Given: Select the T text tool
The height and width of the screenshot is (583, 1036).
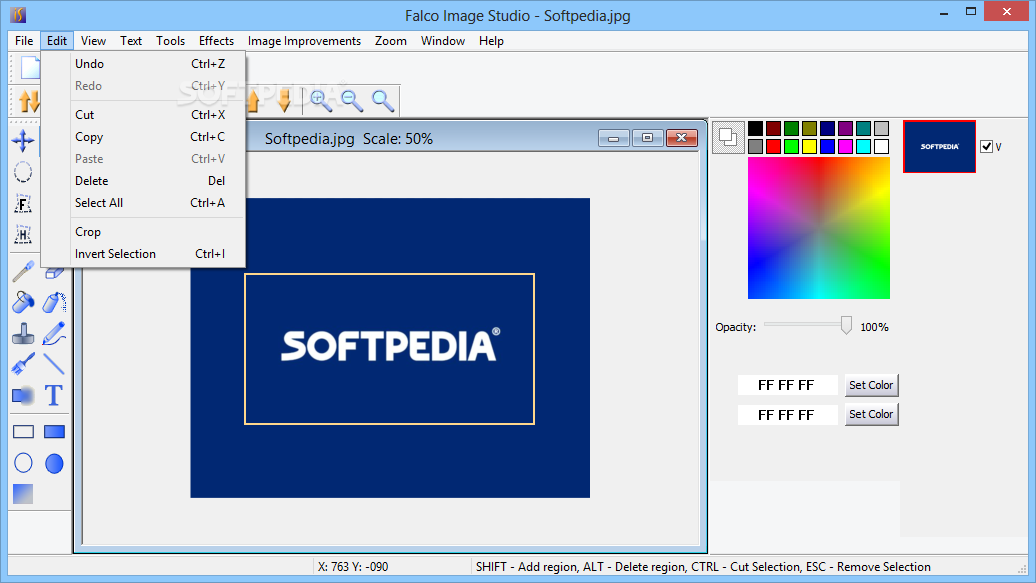Looking at the screenshot, I should point(54,395).
